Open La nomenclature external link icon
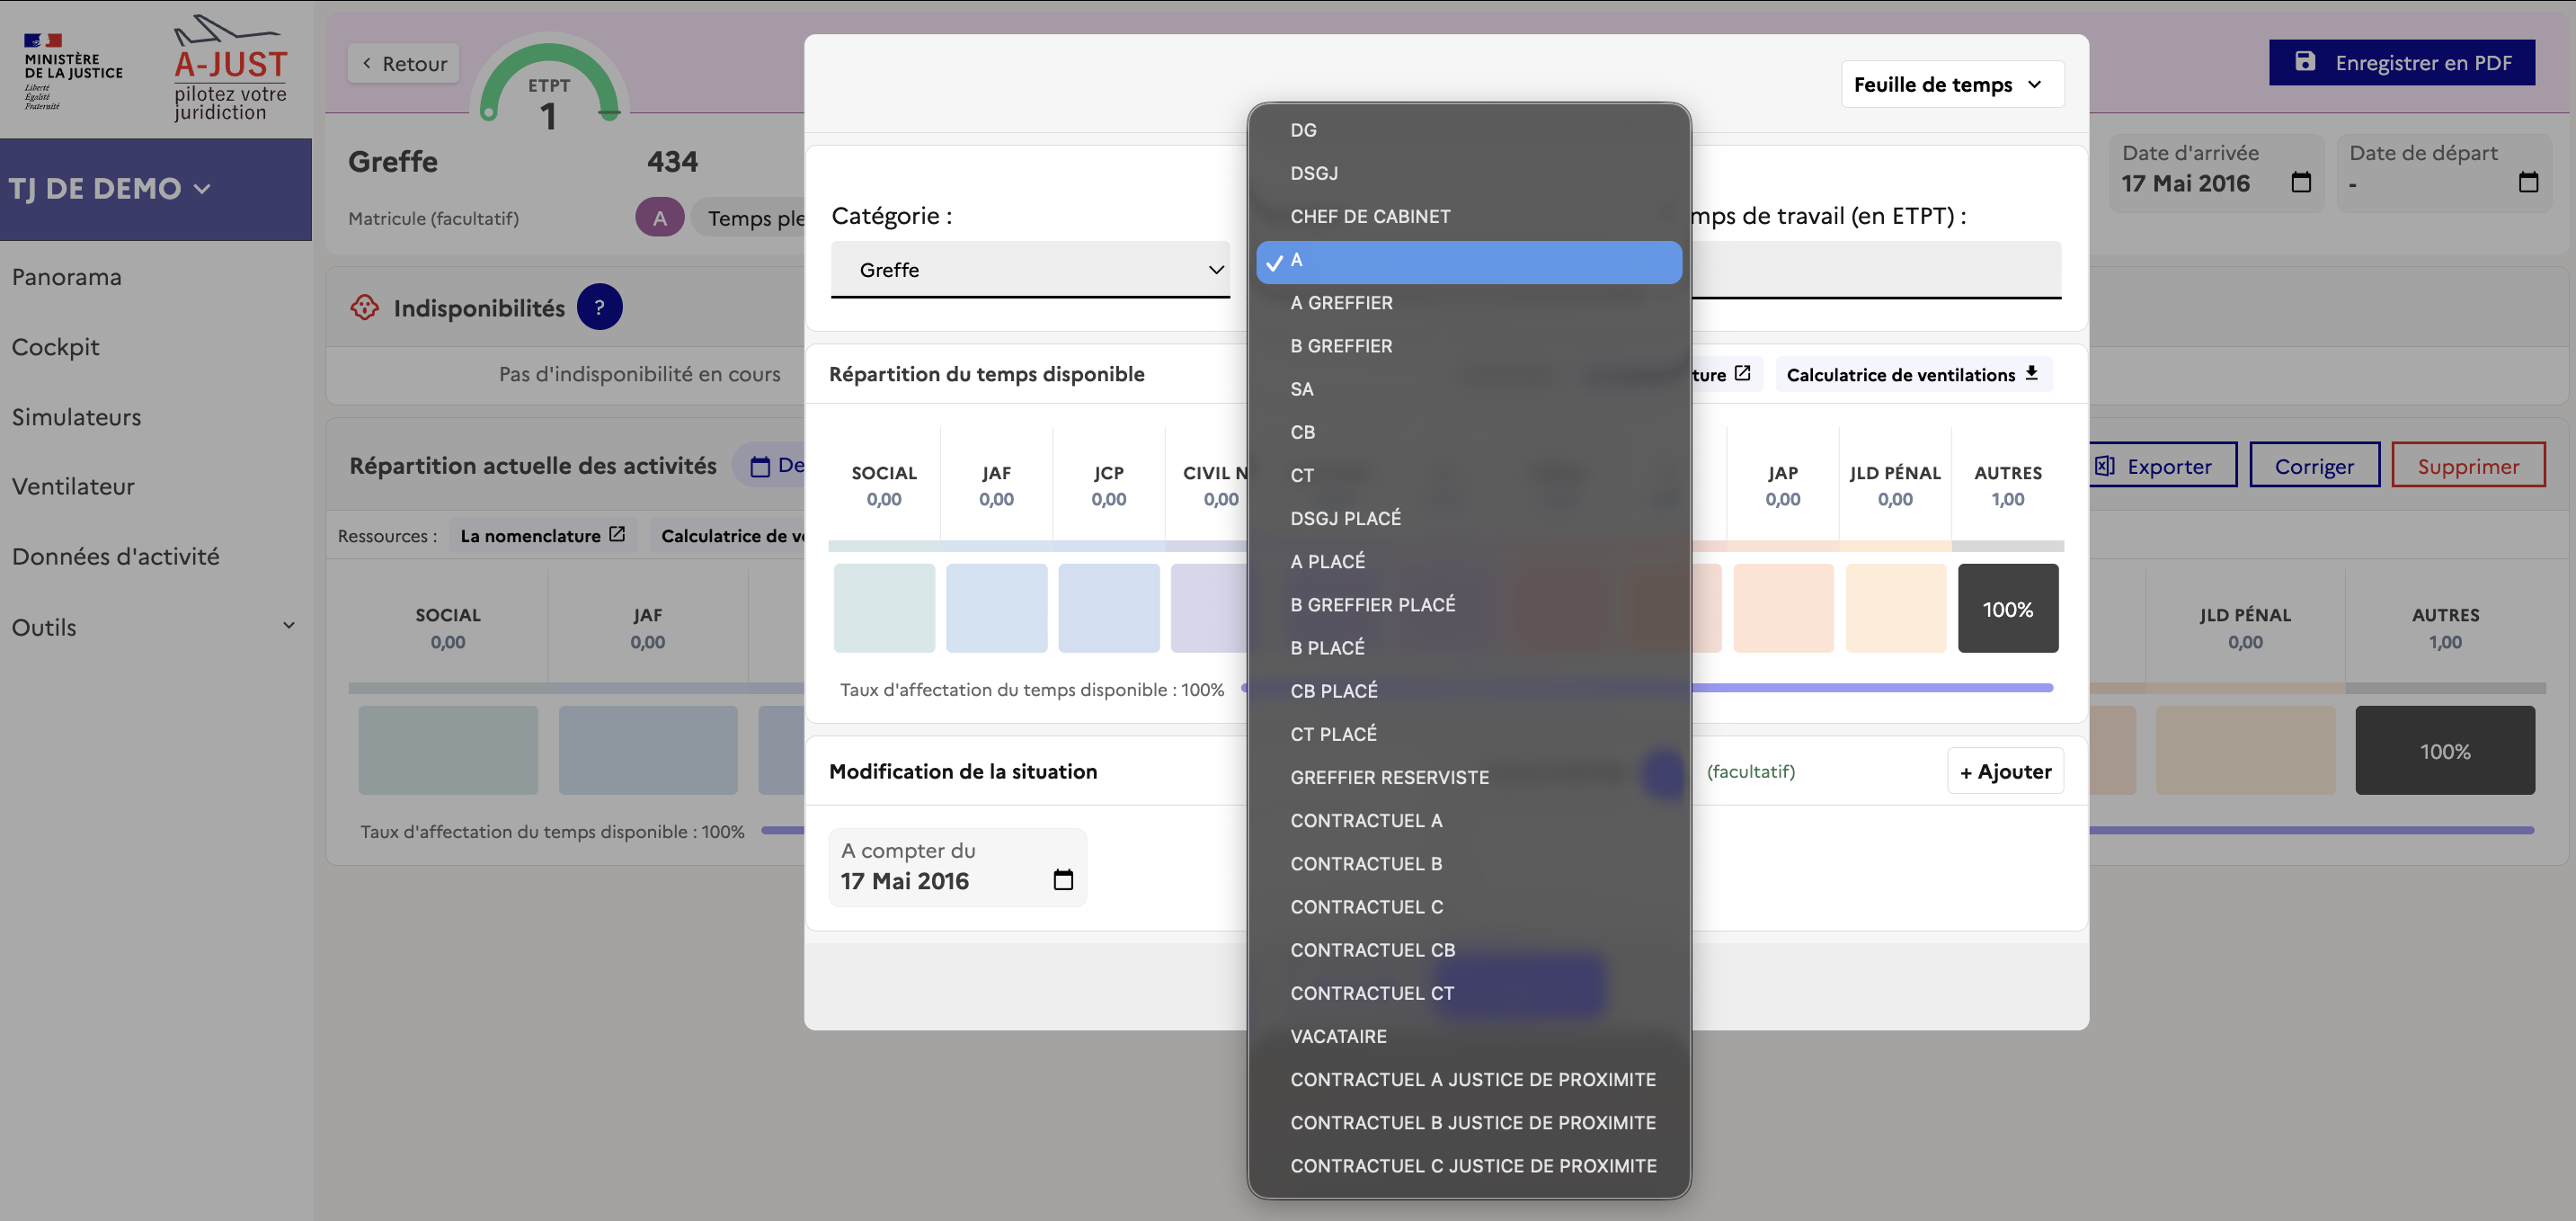 point(617,535)
